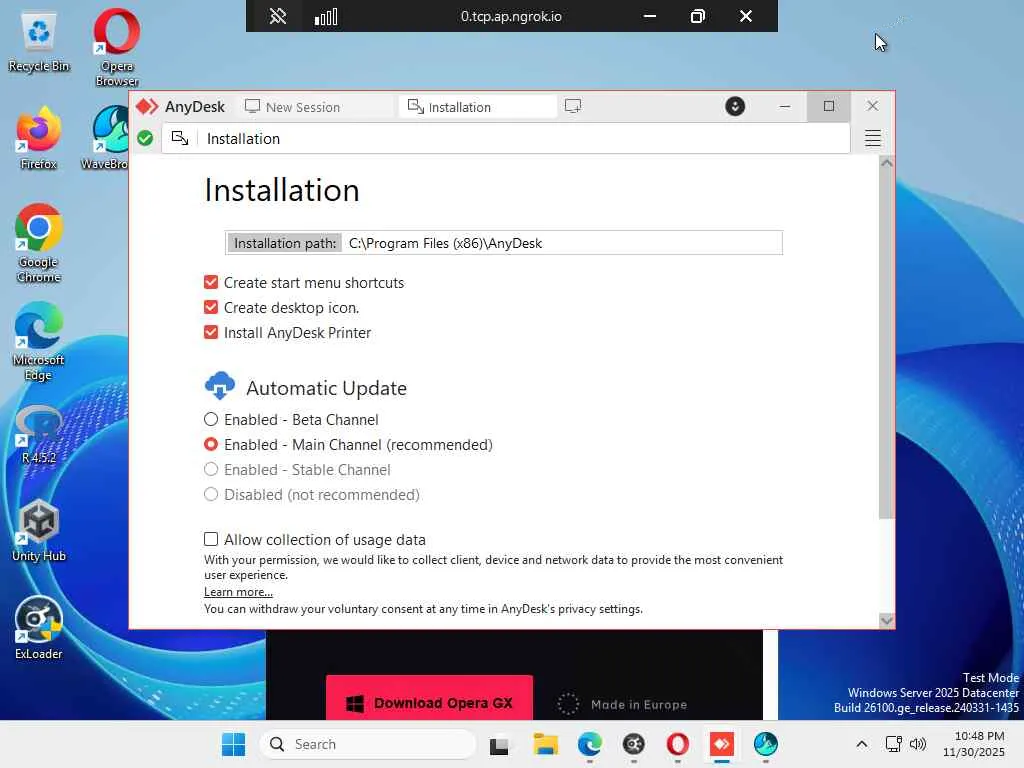The image size is (1024, 768).
Task: Open the WaveBrowser desktop shortcut
Action: [108, 138]
